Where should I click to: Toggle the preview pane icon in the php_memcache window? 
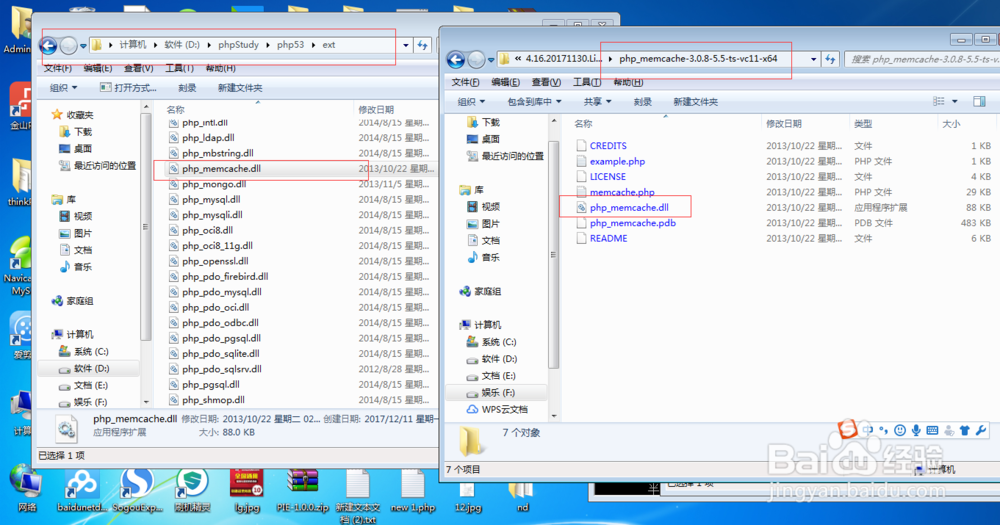[x=979, y=101]
